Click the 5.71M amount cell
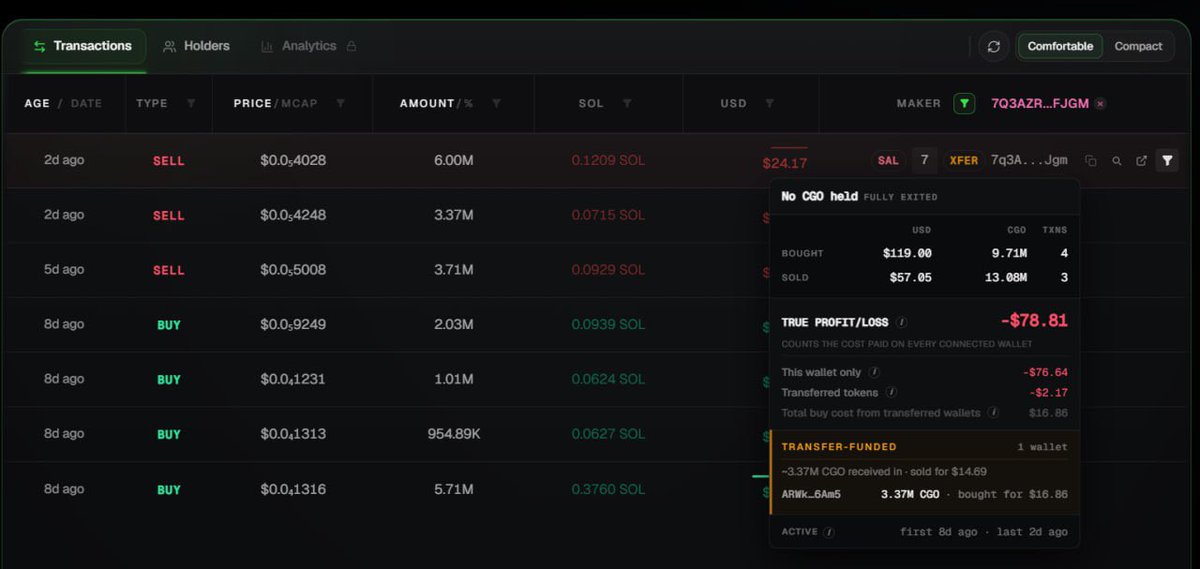 (x=454, y=489)
